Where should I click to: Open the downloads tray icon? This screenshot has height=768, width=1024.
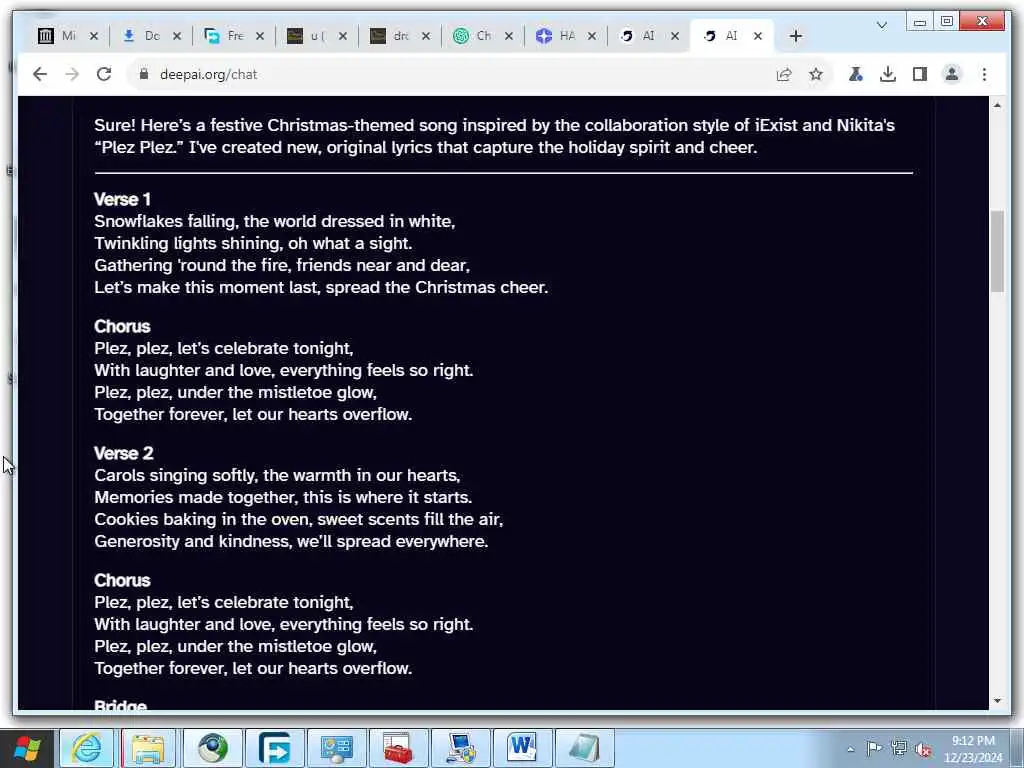click(x=888, y=74)
